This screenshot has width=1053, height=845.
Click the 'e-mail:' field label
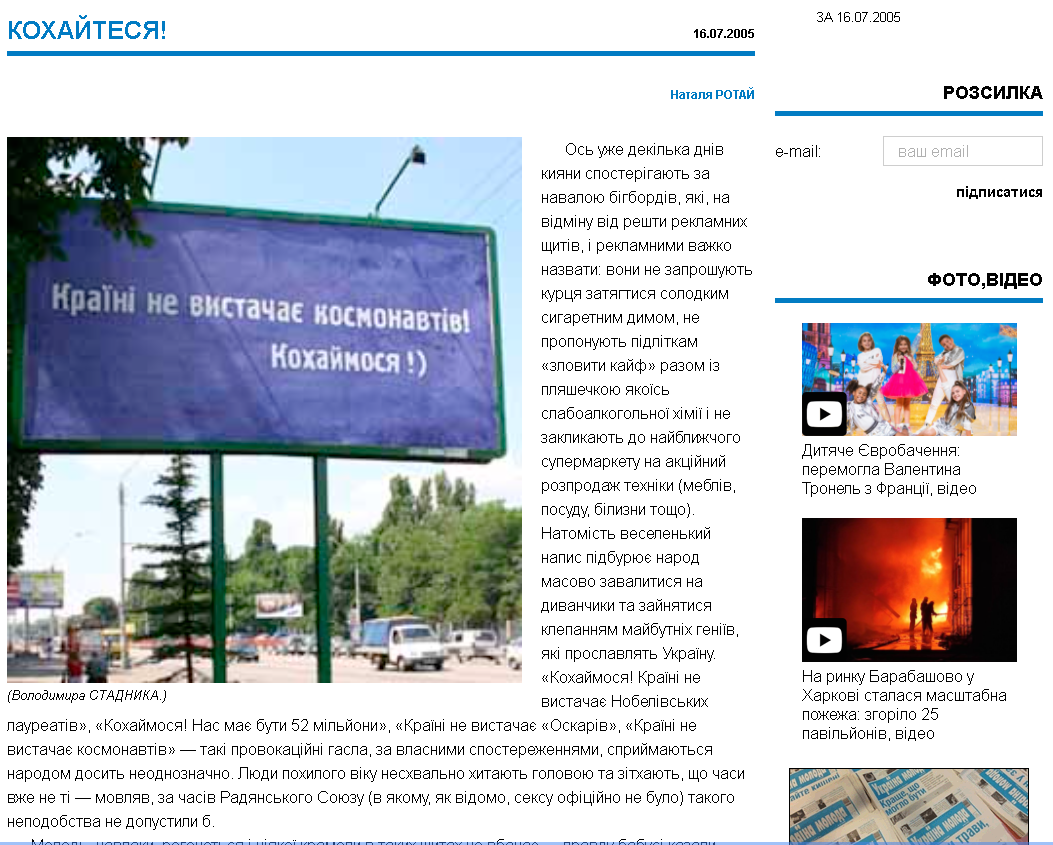(798, 152)
